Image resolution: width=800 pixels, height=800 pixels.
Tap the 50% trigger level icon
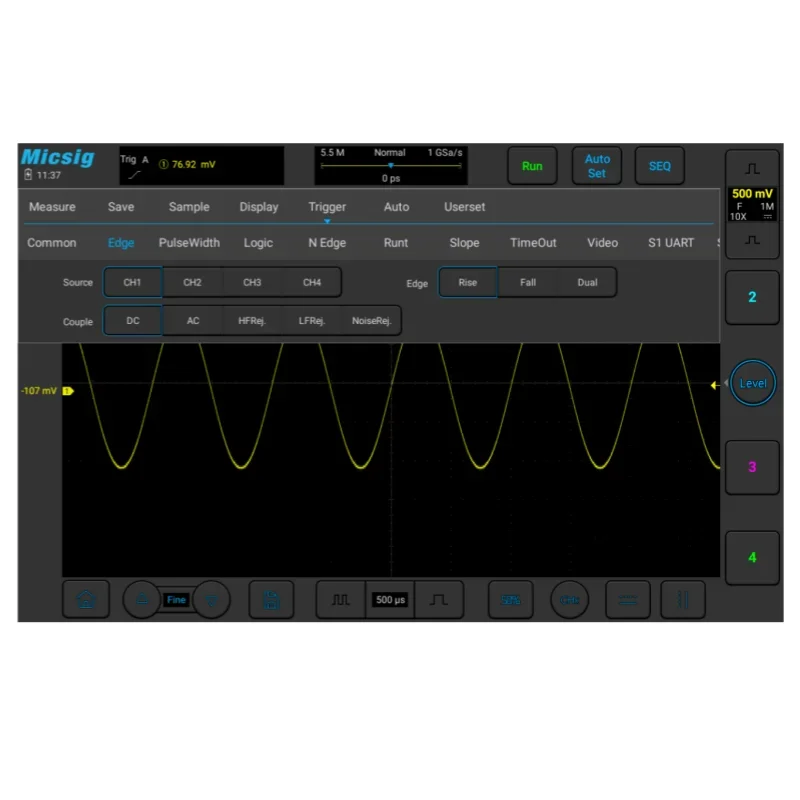tap(510, 599)
